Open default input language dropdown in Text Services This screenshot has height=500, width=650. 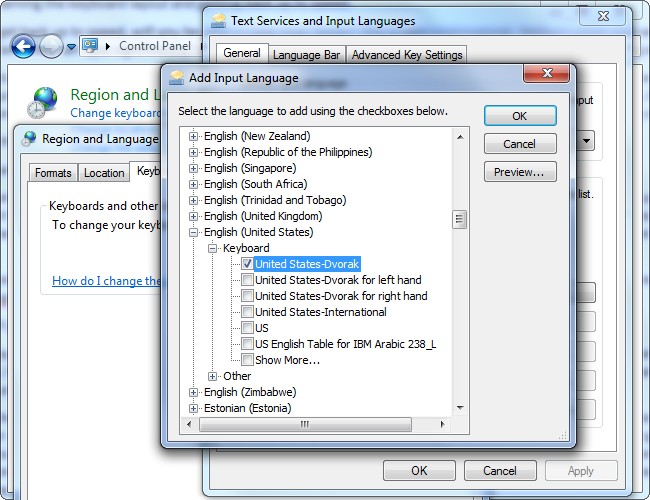click(586, 141)
